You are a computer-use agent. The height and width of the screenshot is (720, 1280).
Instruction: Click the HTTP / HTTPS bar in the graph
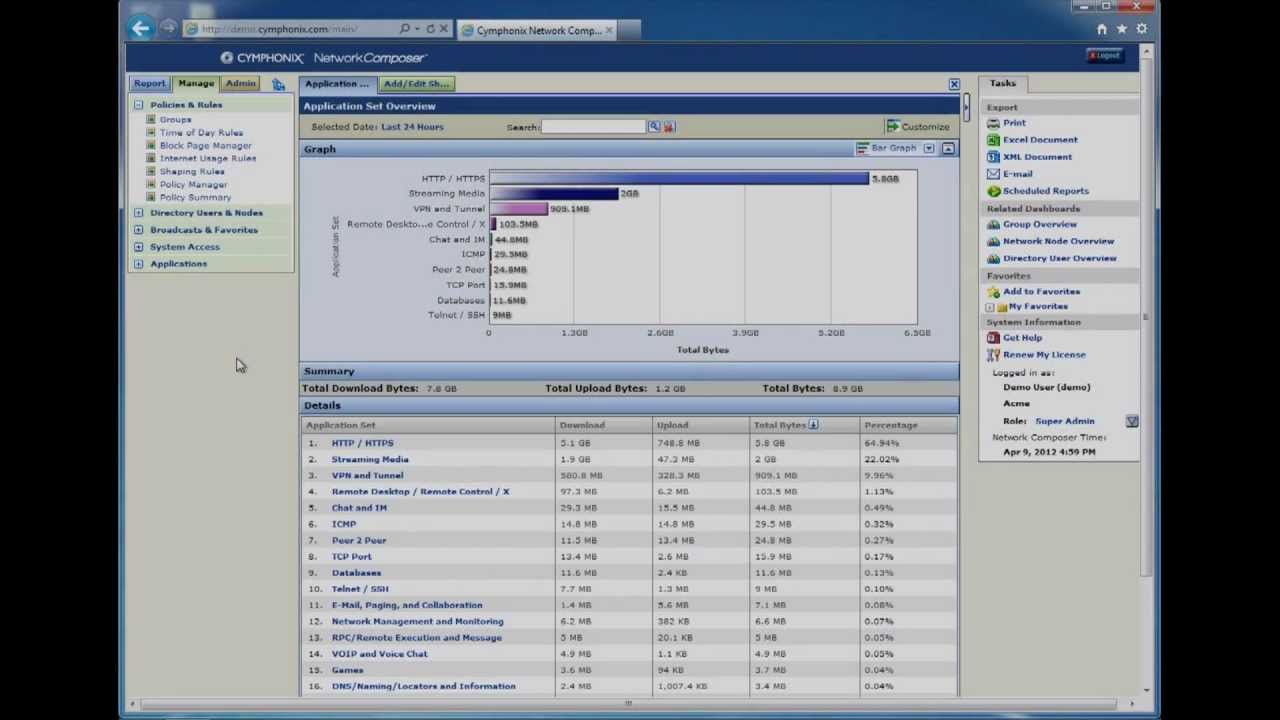pos(679,178)
